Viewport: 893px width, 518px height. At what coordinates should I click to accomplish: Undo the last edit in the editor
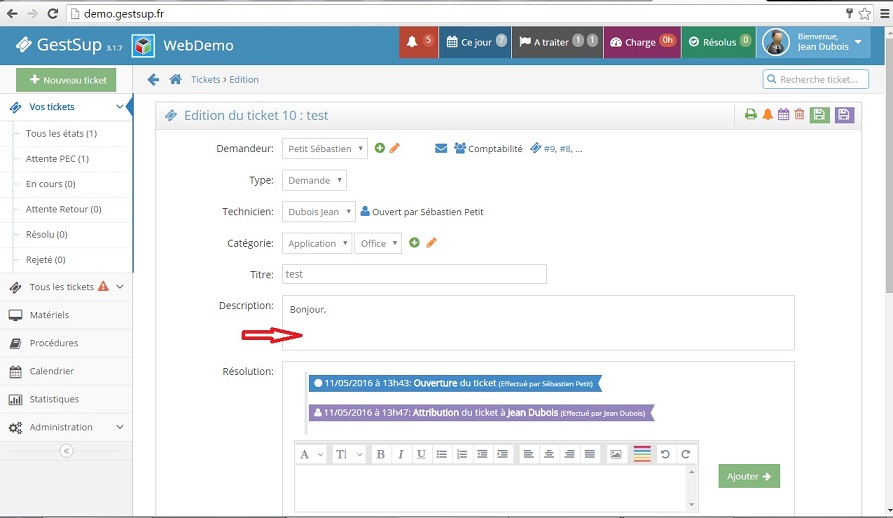[x=665, y=454]
